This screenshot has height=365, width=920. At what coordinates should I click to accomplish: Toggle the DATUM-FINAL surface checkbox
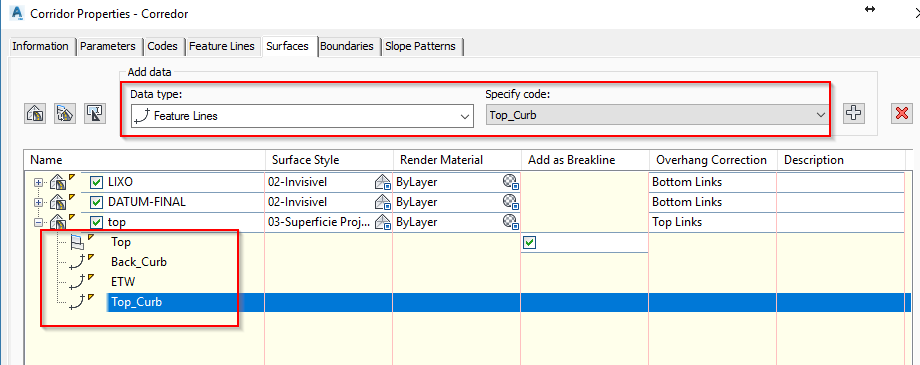click(x=97, y=202)
